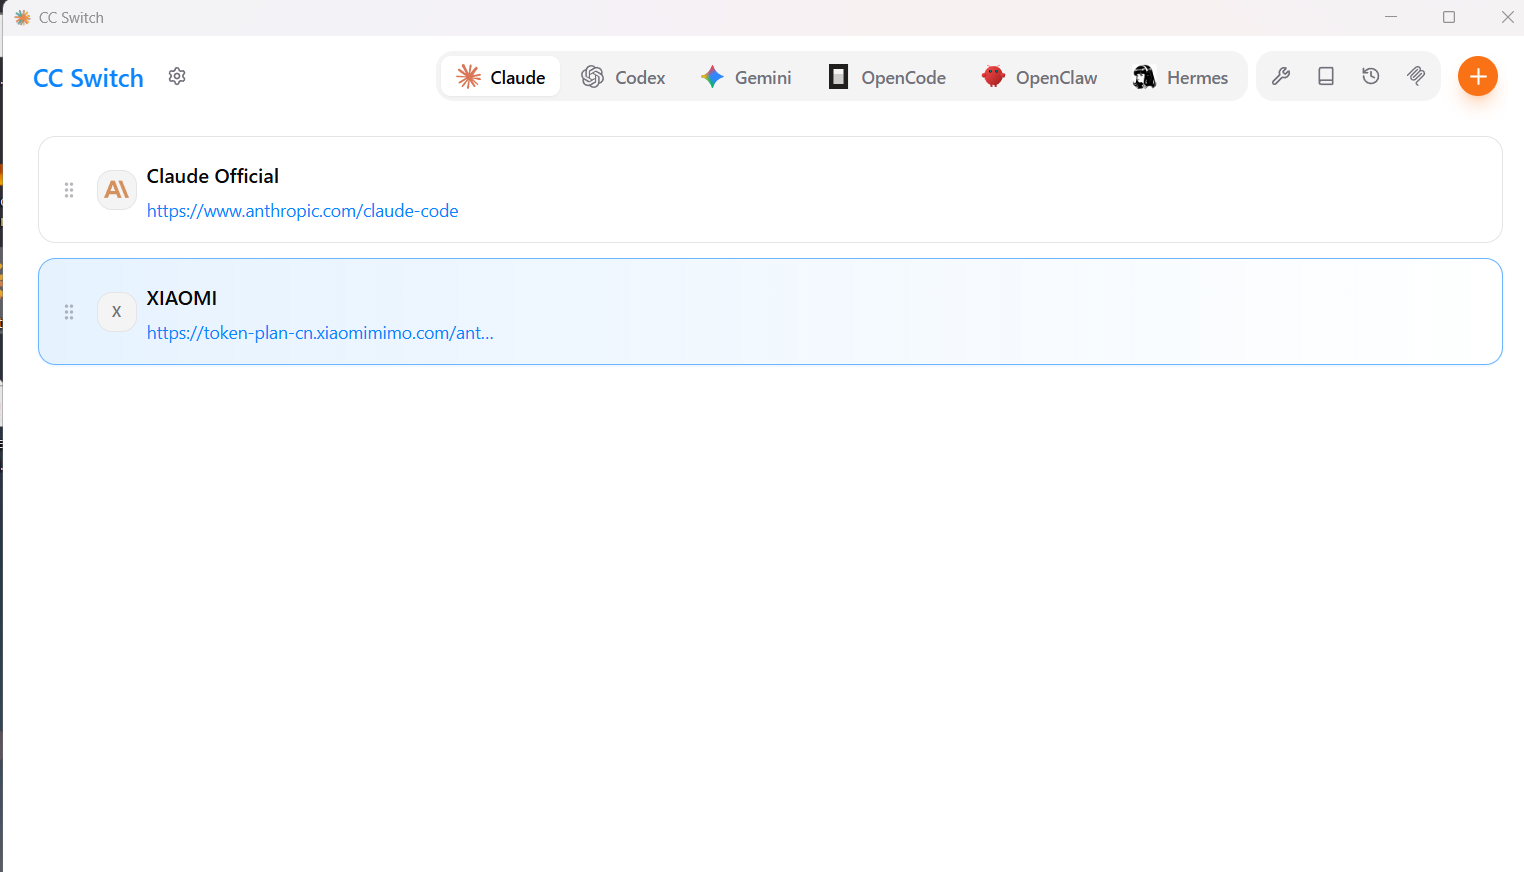Open the XIAOMI token-plan URL link

coord(320,333)
